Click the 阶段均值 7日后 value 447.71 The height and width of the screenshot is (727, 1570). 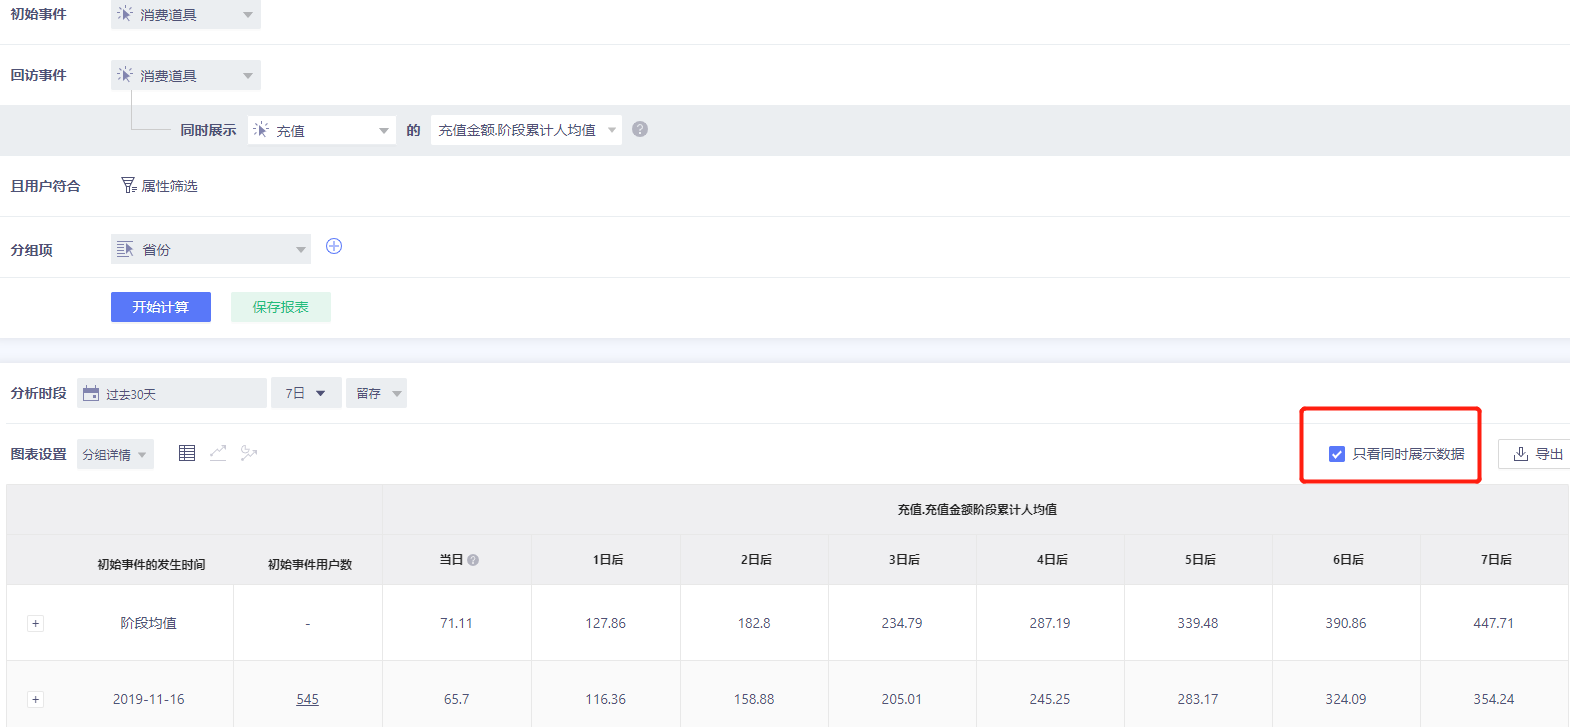(1493, 623)
